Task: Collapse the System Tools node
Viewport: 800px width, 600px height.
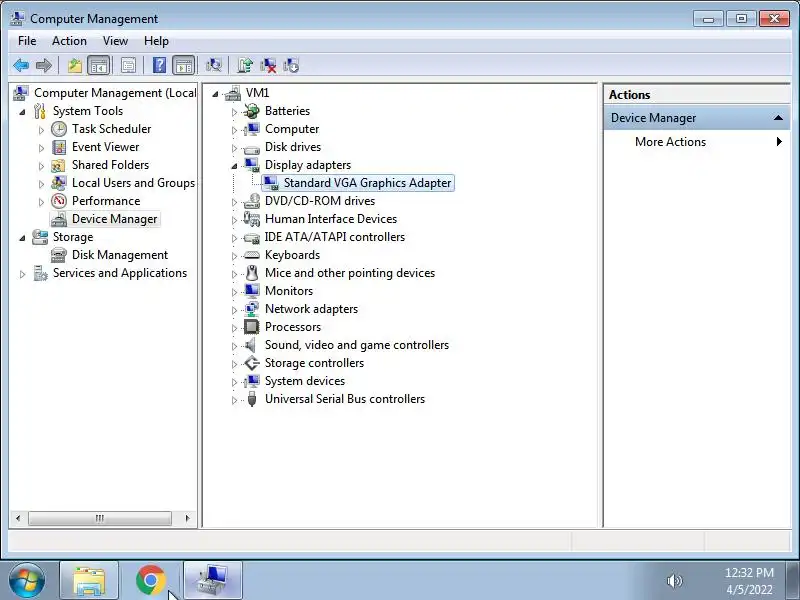Action: click(x=22, y=112)
